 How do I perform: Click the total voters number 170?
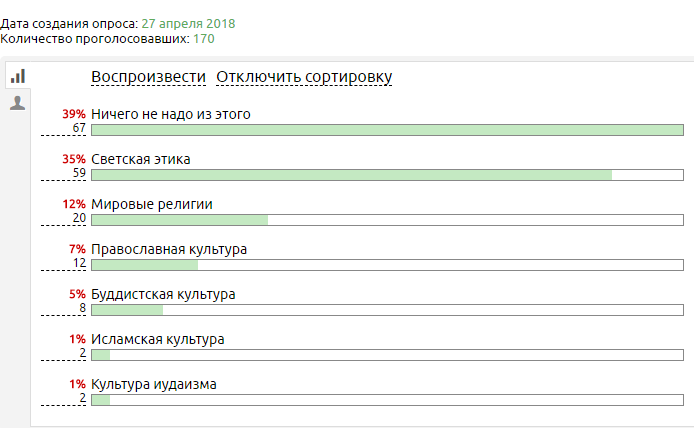pyautogui.click(x=203, y=39)
